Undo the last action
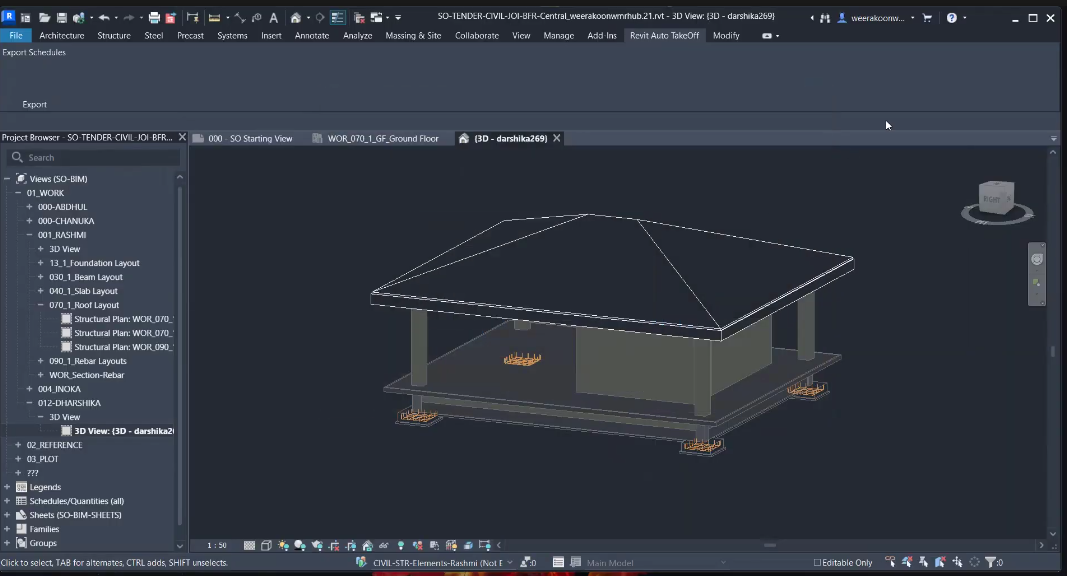 [104, 18]
